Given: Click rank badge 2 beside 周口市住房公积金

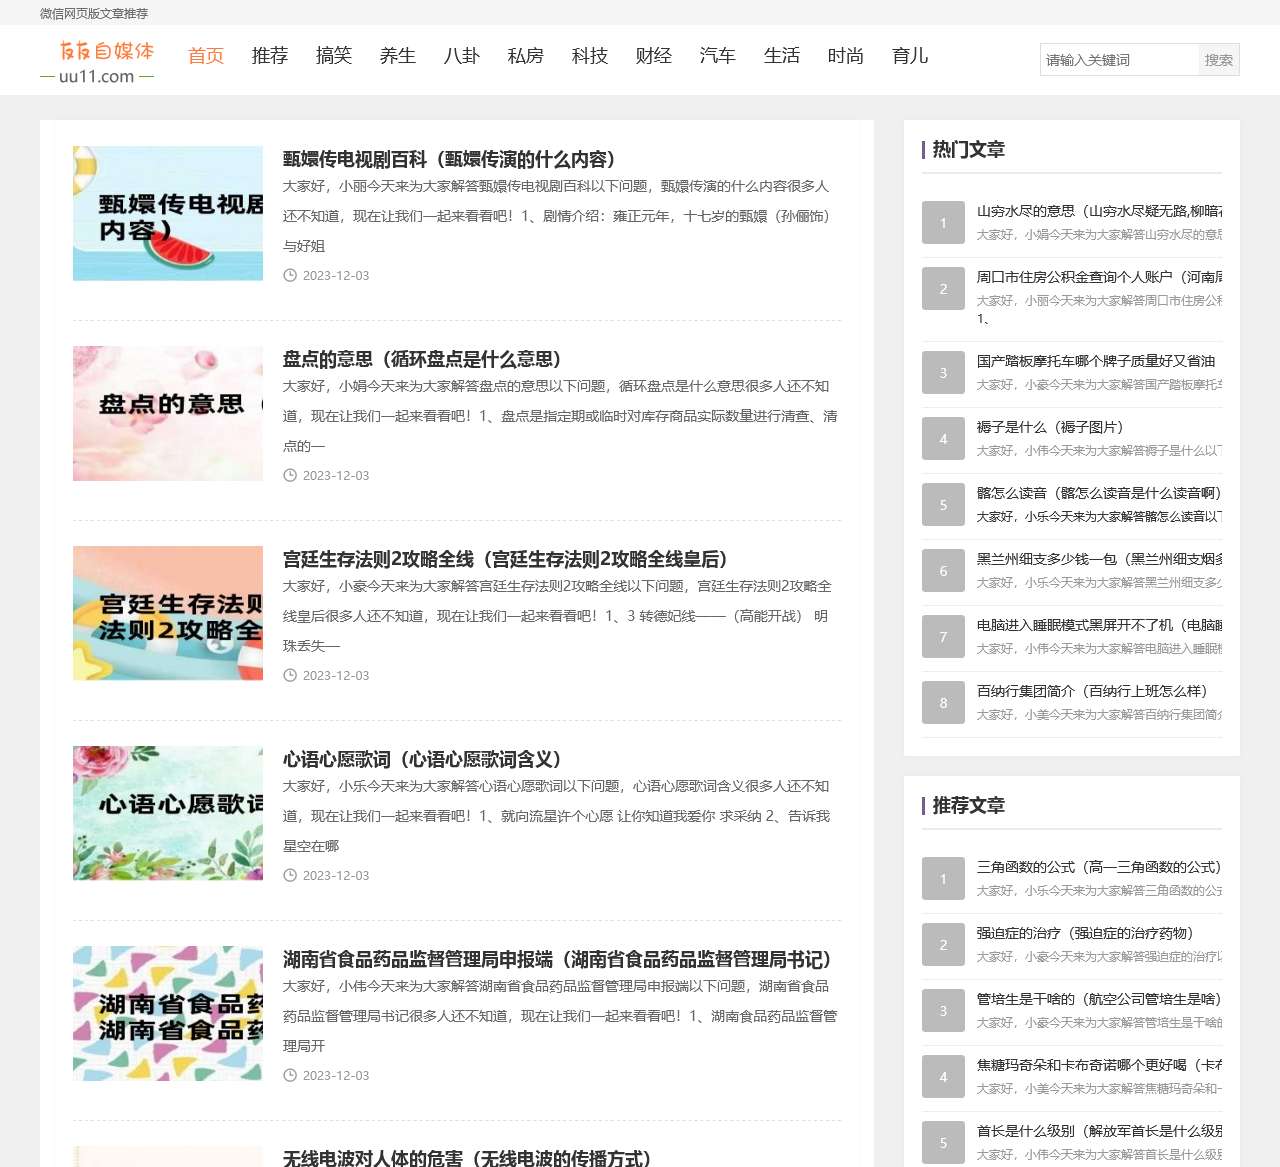Looking at the screenshot, I should [x=943, y=289].
